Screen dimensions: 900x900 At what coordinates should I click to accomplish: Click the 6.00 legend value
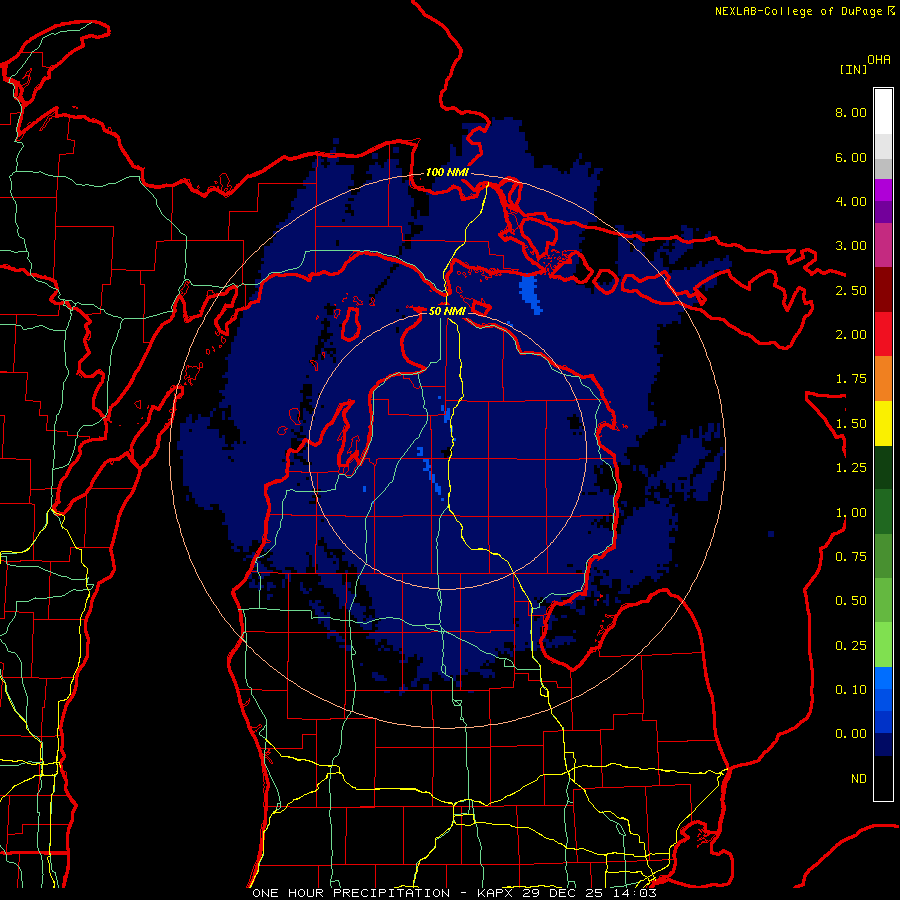tap(851, 157)
